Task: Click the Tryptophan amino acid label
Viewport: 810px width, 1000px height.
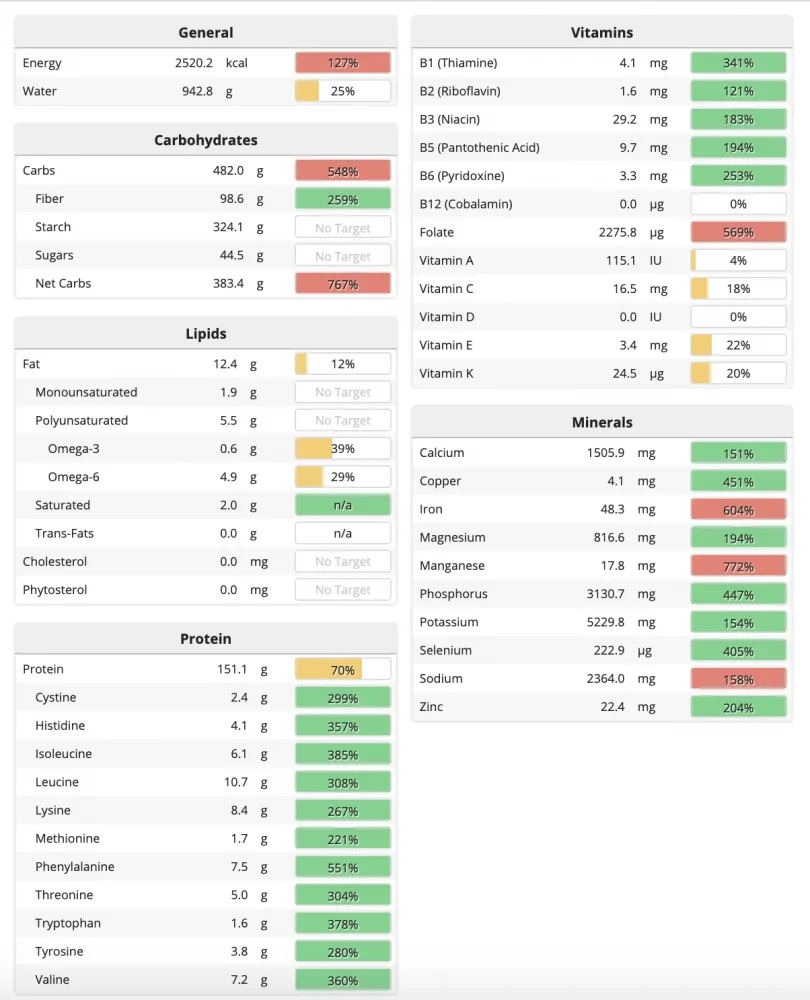Action: 68,923
